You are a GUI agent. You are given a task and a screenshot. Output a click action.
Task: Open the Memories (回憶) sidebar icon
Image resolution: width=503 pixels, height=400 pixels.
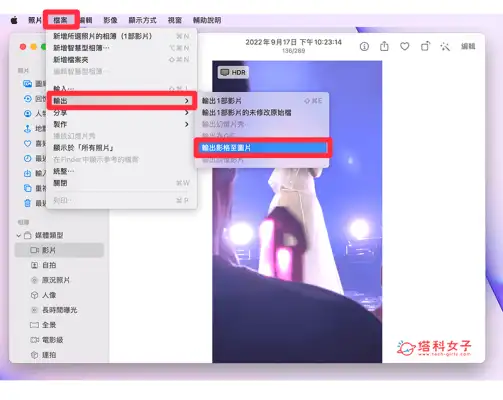(27, 99)
